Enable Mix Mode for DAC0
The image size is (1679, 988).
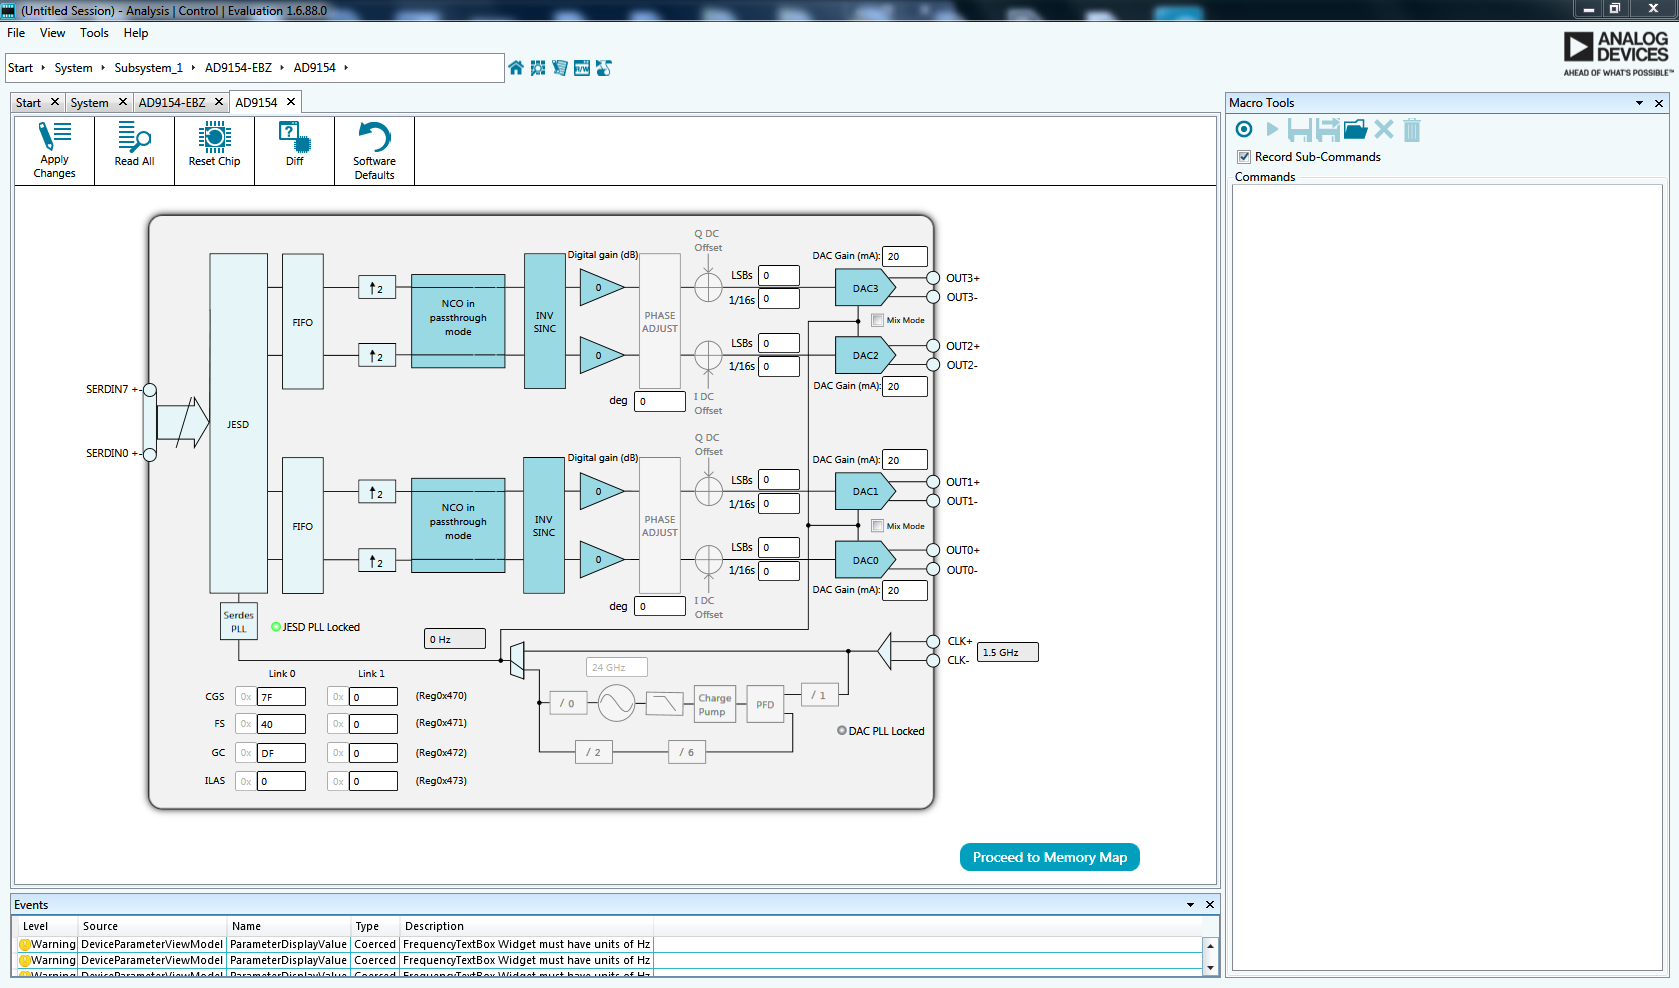coord(877,525)
